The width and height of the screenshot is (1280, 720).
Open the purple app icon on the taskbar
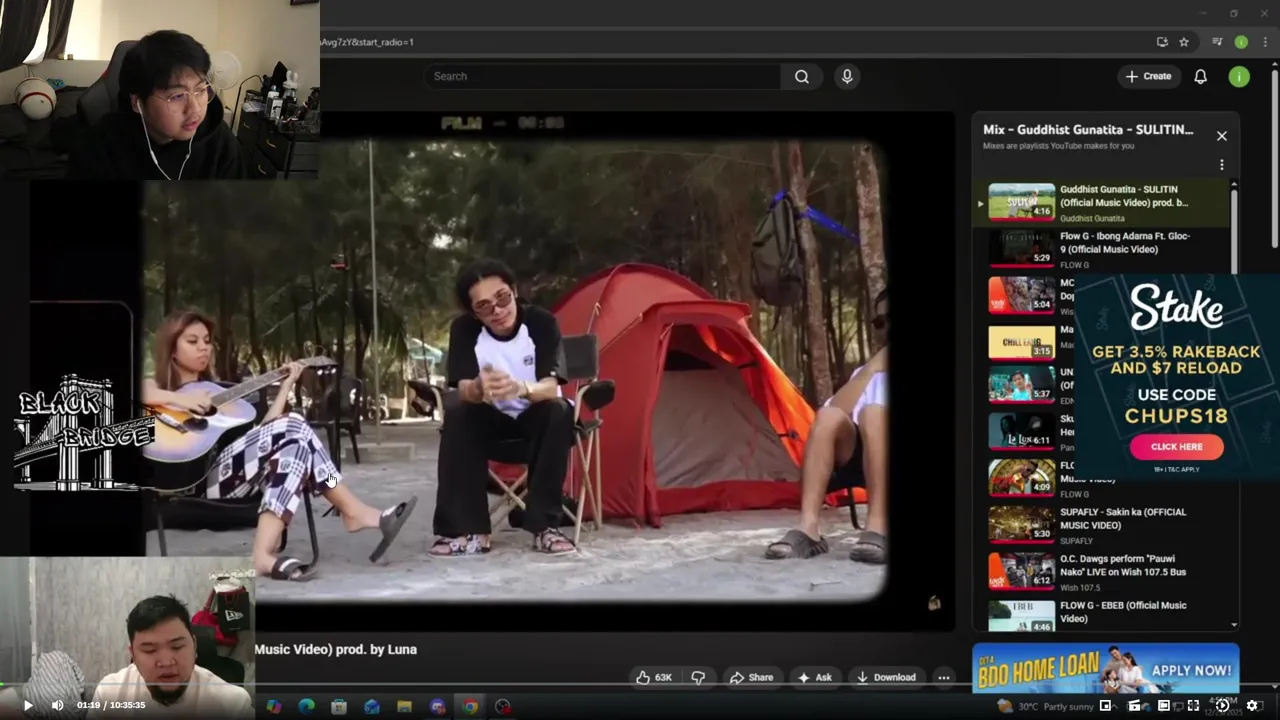coord(437,706)
